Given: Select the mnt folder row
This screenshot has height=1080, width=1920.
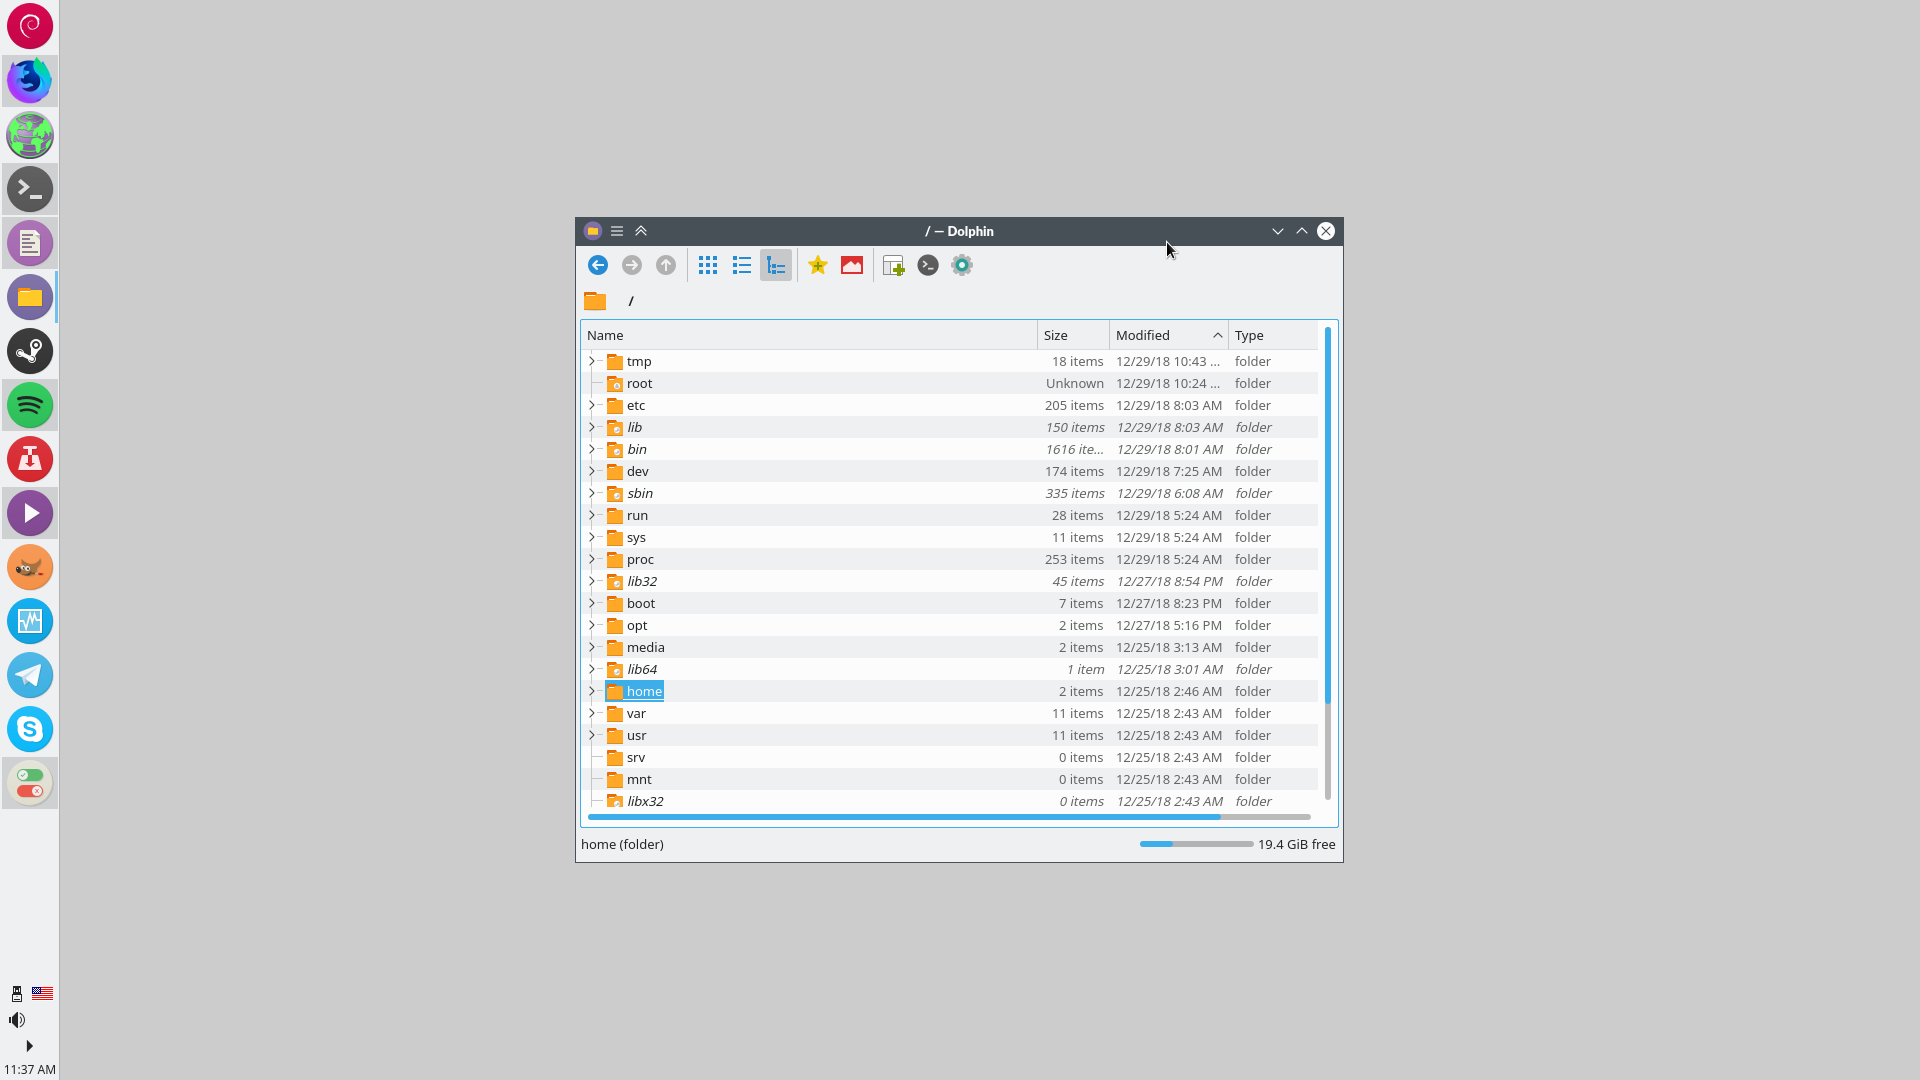Looking at the screenshot, I should point(950,779).
